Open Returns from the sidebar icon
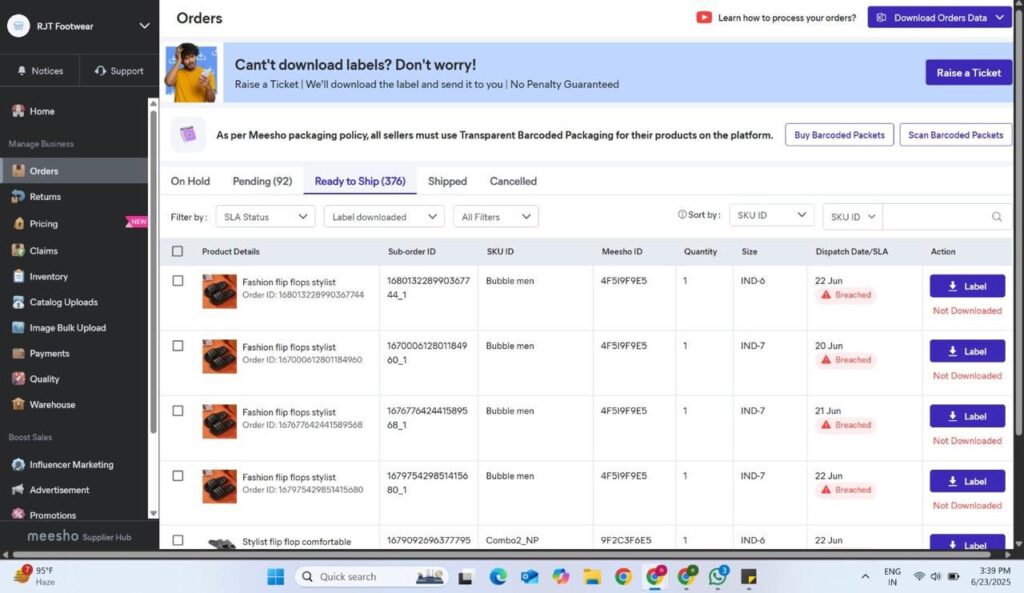The height and width of the screenshot is (593, 1024). point(18,196)
